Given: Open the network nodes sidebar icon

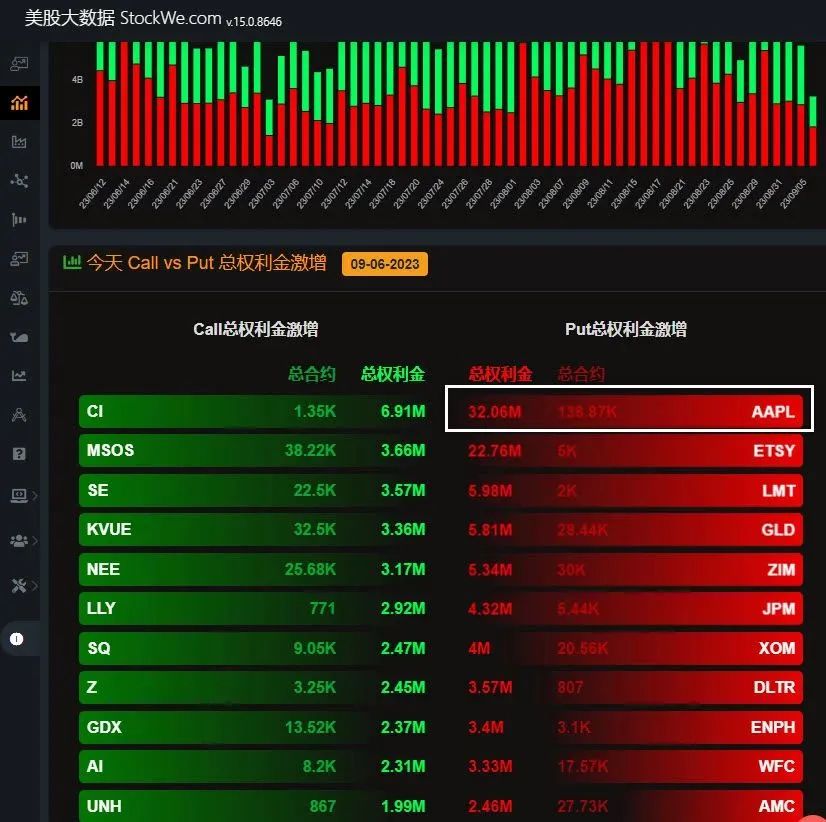Looking at the screenshot, I should (x=19, y=181).
